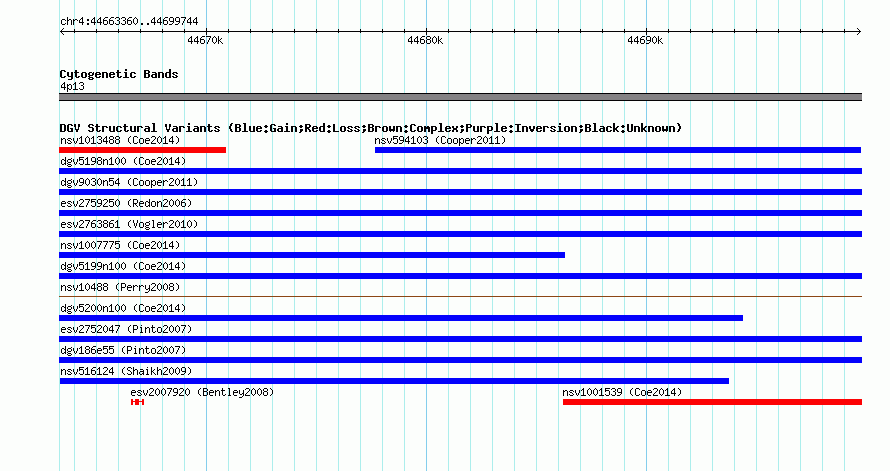Click the dgv9030n54 blue bar
The image size is (890, 471).
460,192
